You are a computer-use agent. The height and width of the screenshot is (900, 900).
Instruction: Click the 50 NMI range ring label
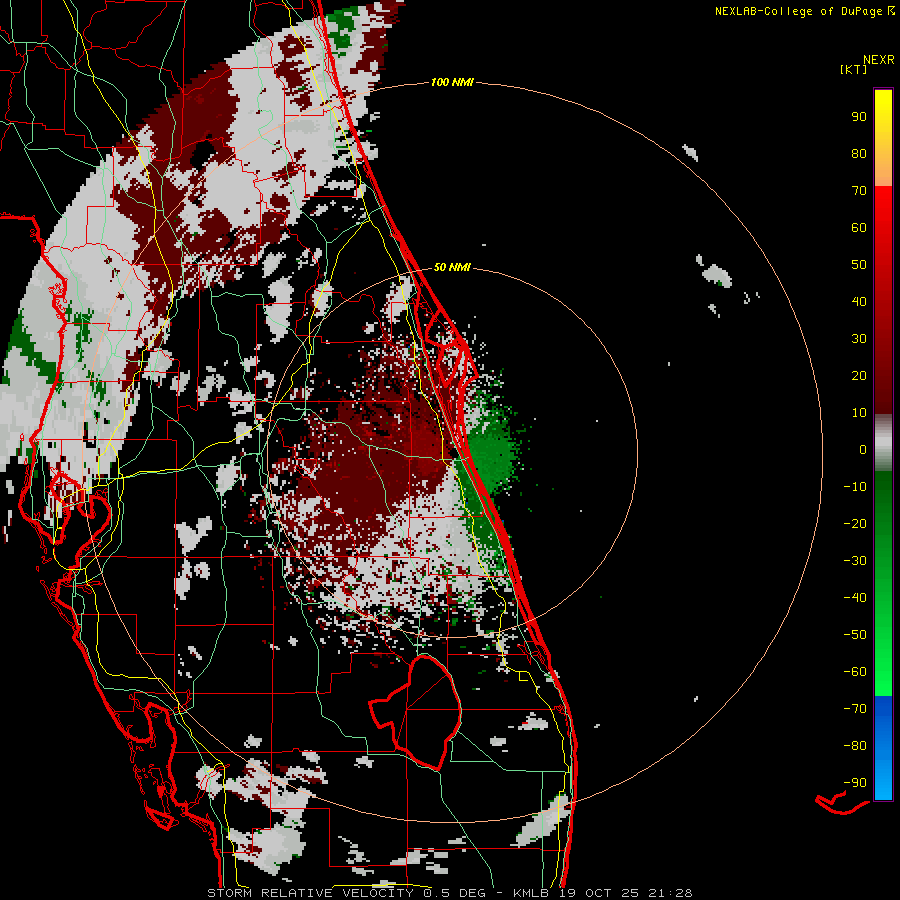point(452,267)
